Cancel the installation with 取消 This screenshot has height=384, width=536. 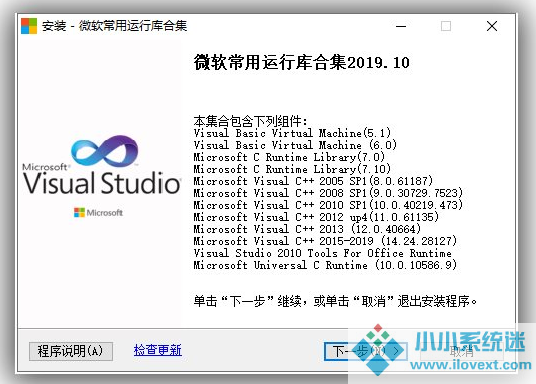(461, 351)
